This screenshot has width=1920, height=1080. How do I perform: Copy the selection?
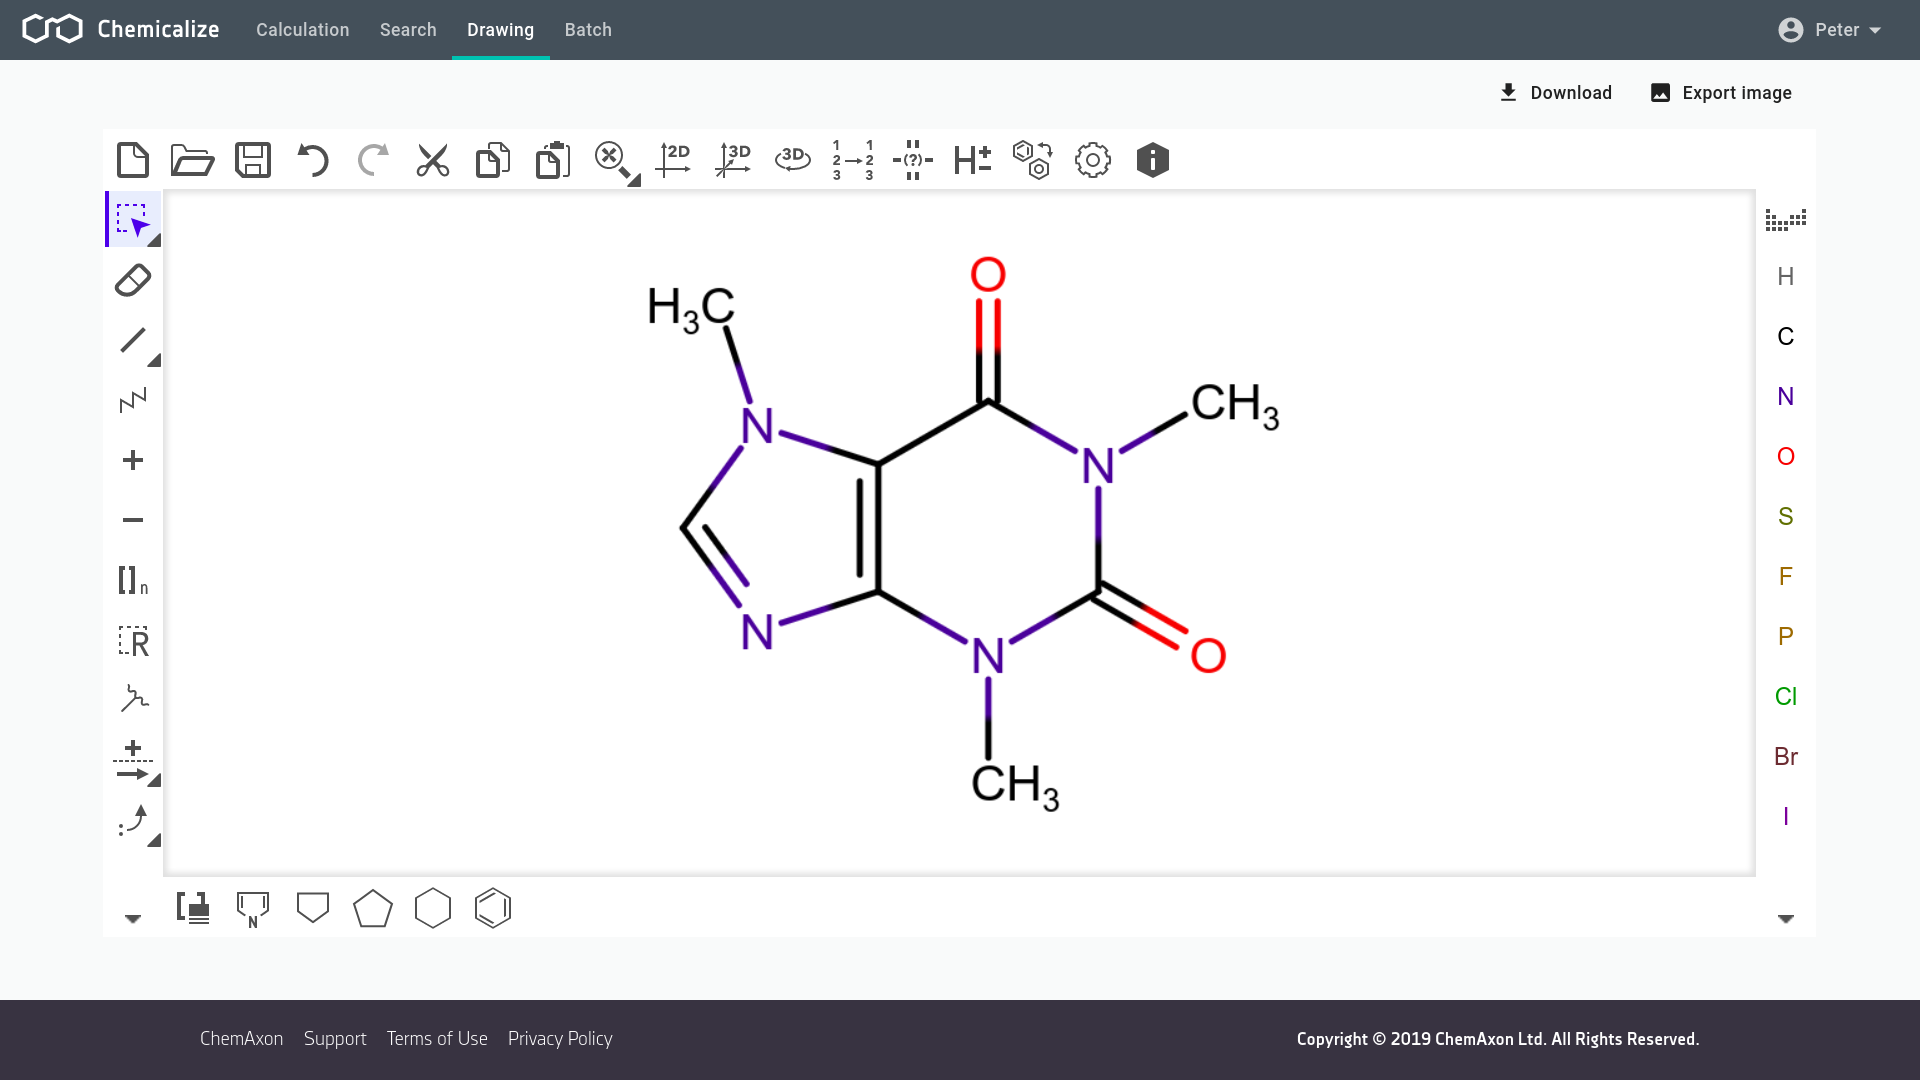(x=493, y=160)
